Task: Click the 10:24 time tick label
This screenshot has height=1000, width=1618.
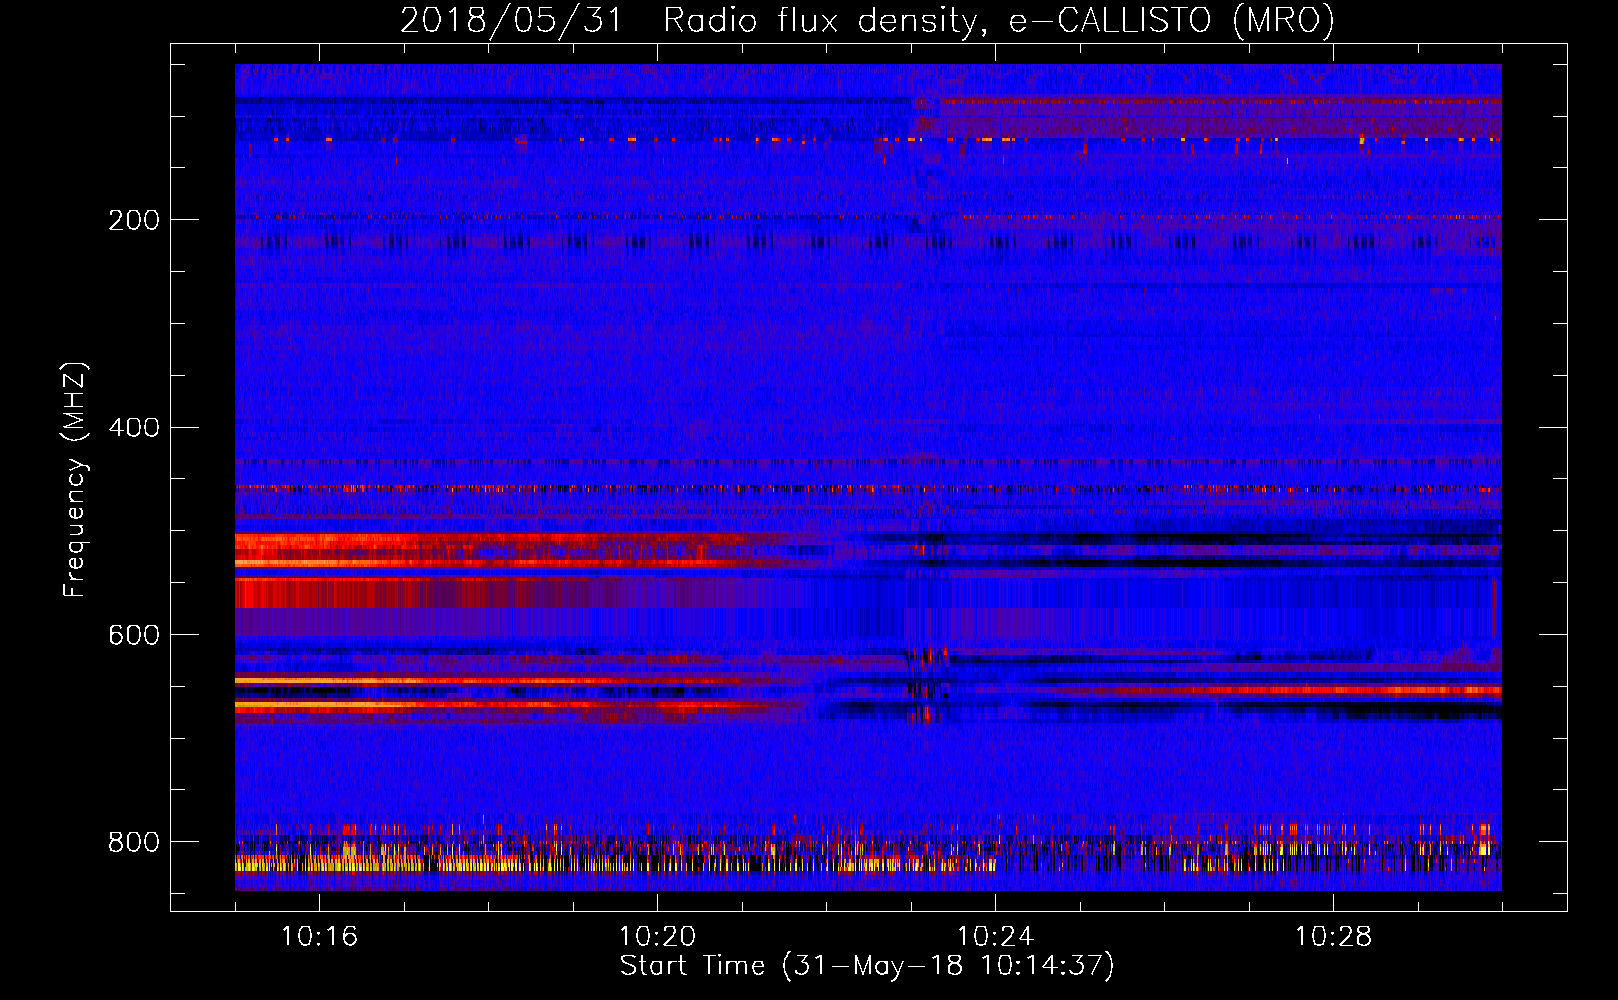Action: (x=995, y=937)
